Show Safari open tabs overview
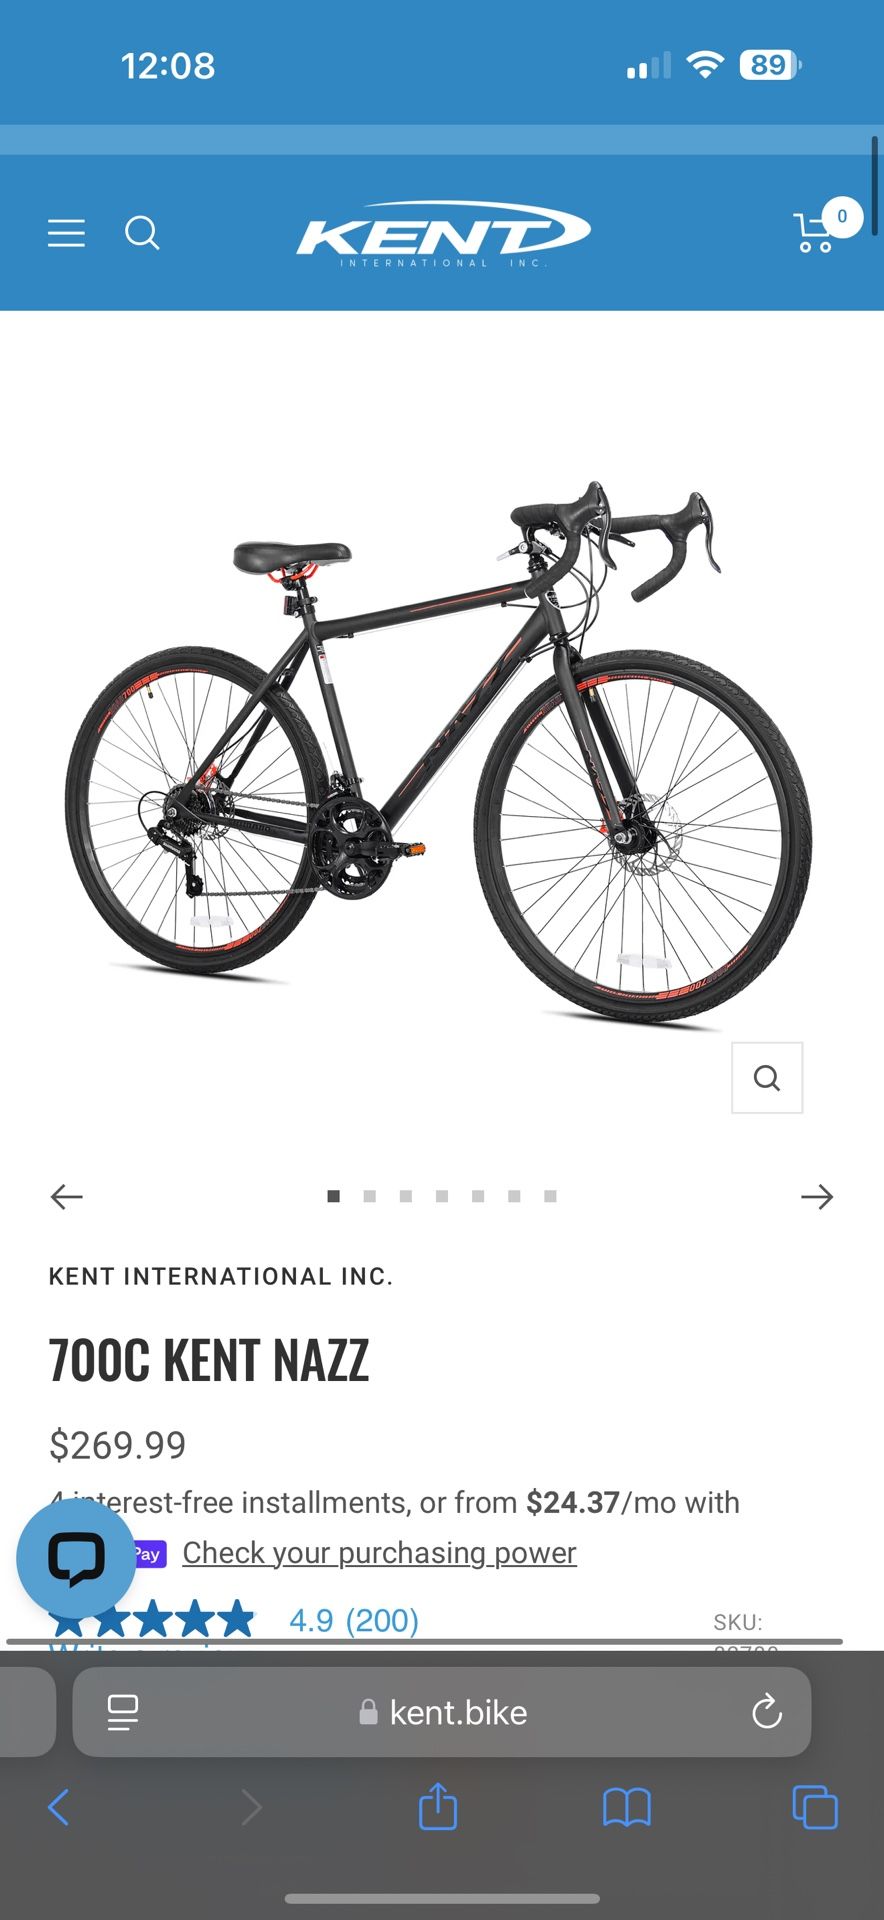 tap(815, 1807)
